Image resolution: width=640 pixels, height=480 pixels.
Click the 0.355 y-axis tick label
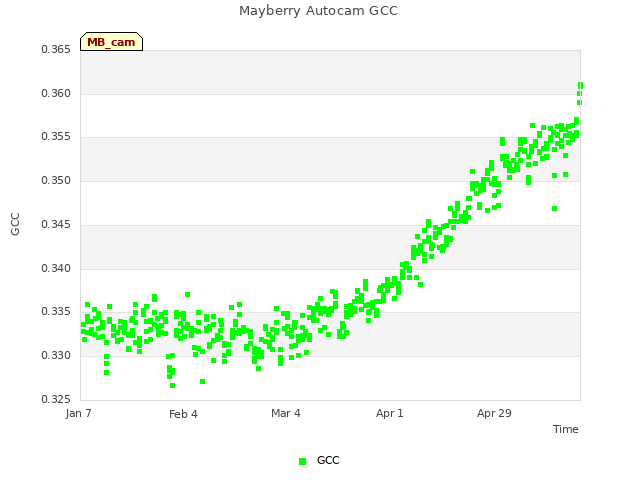[56, 137]
